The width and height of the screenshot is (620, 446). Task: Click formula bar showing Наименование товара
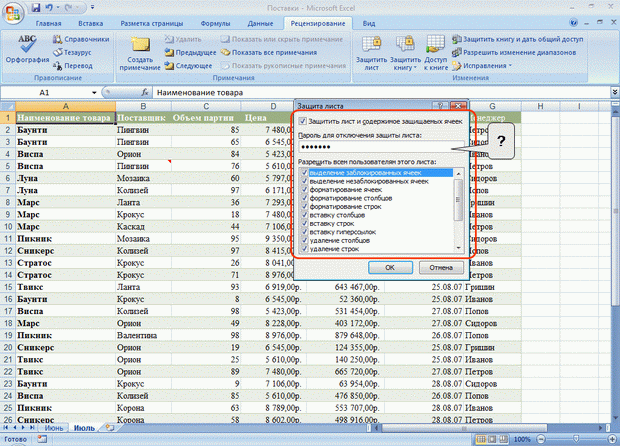pyautogui.click(x=381, y=93)
